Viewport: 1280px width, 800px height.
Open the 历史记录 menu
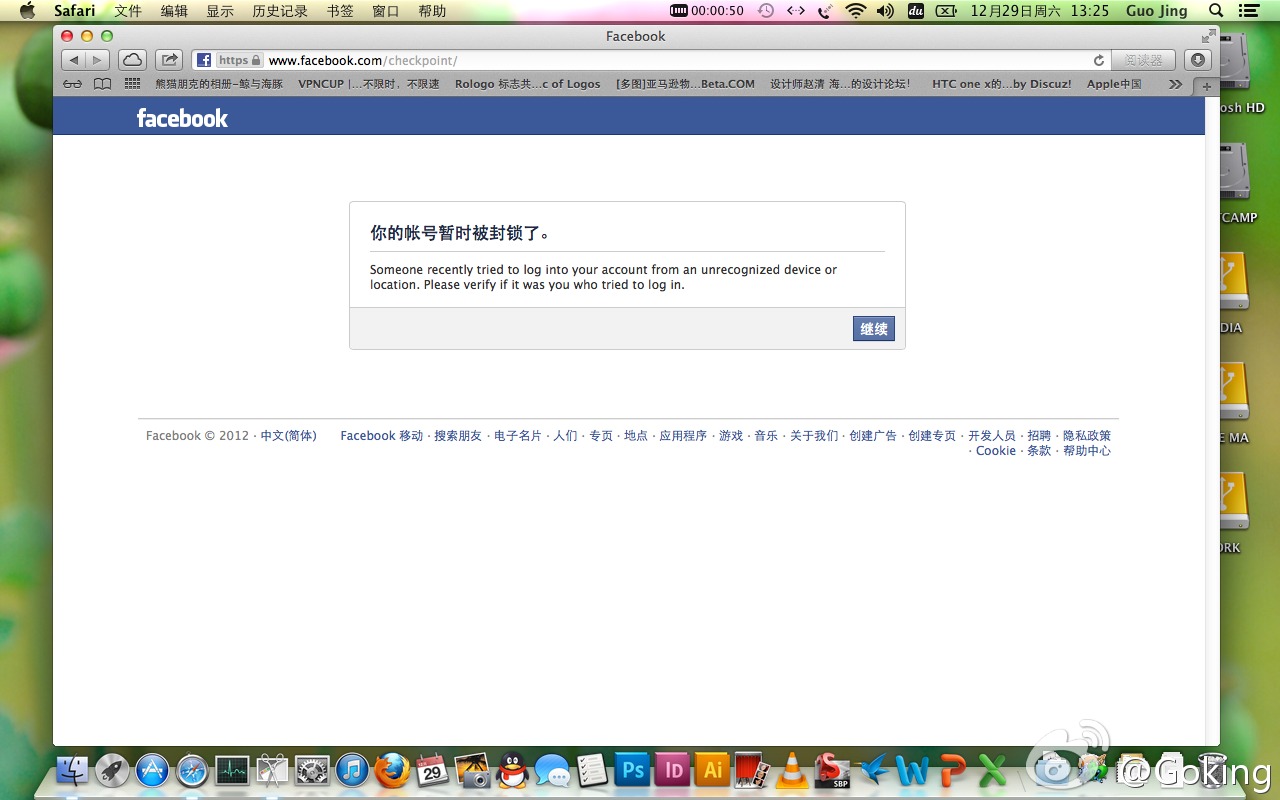tap(280, 11)
